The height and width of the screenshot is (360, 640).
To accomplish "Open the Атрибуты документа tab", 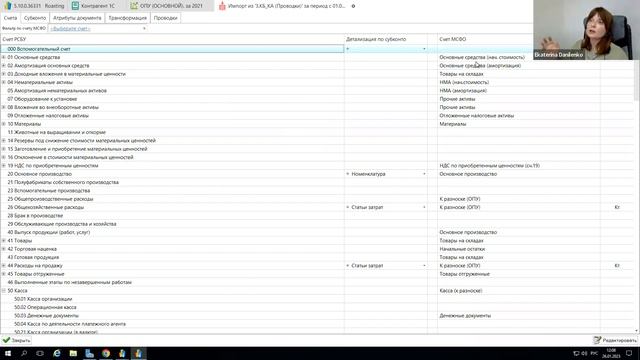I will [77, 18].
